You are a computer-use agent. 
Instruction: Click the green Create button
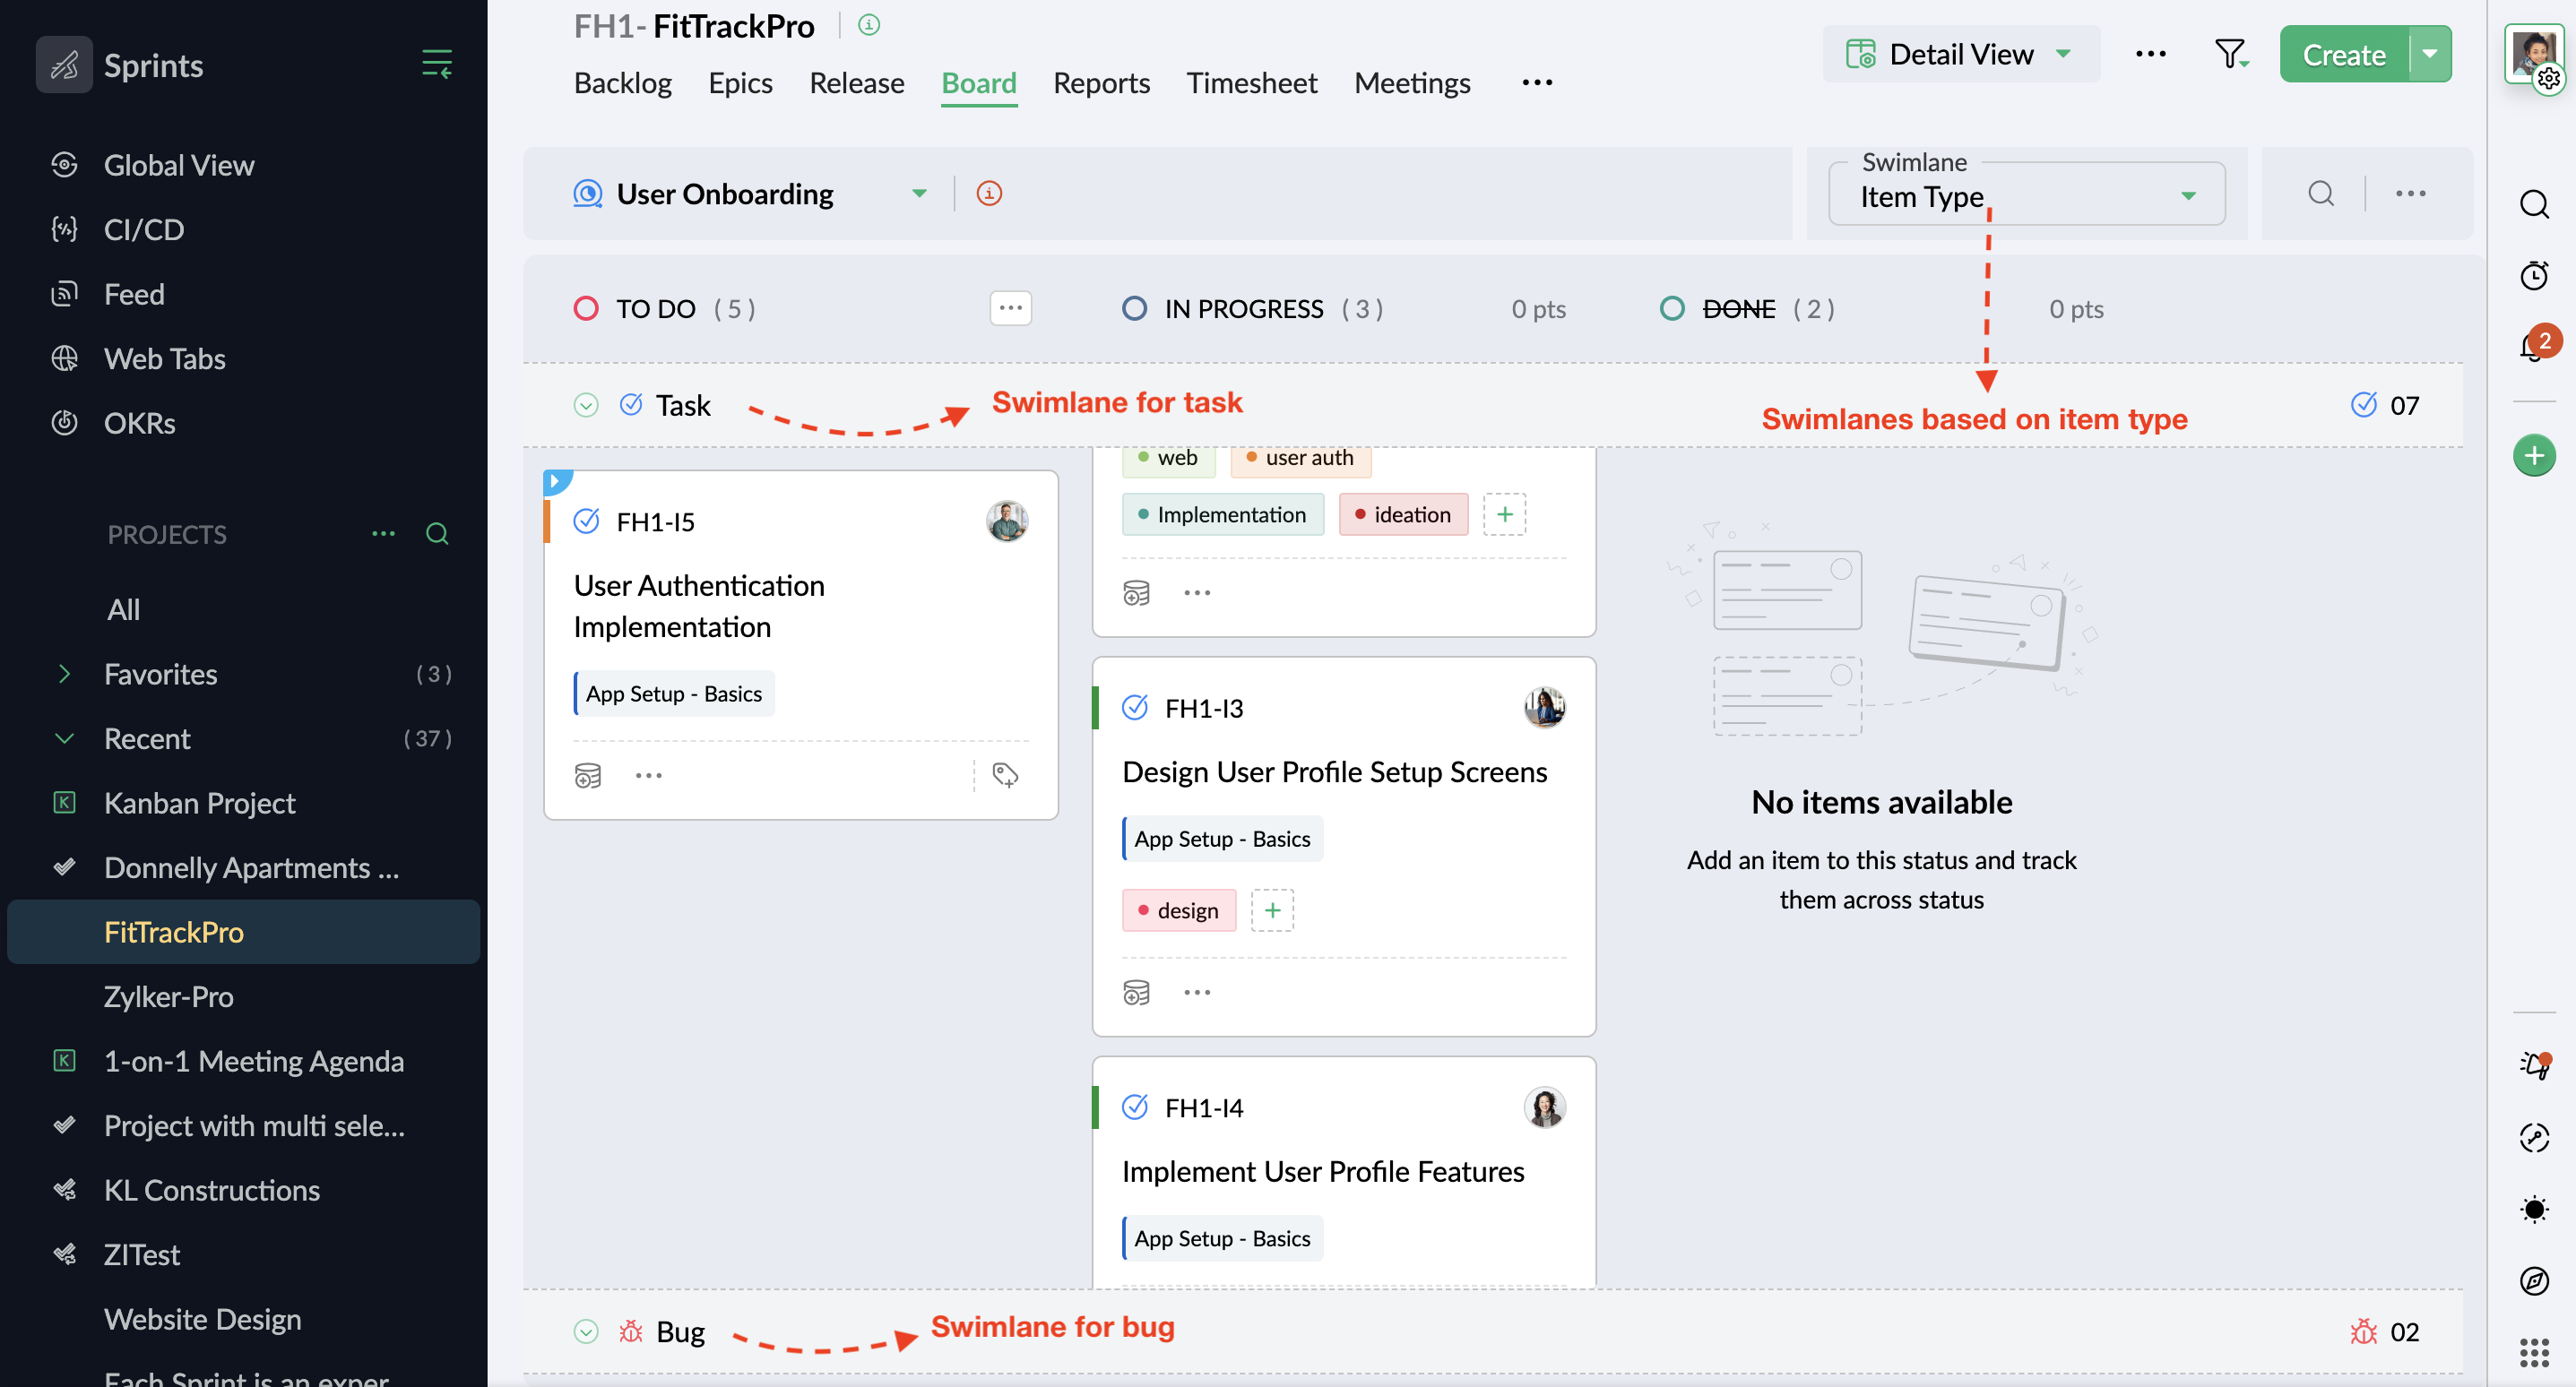2343,55
